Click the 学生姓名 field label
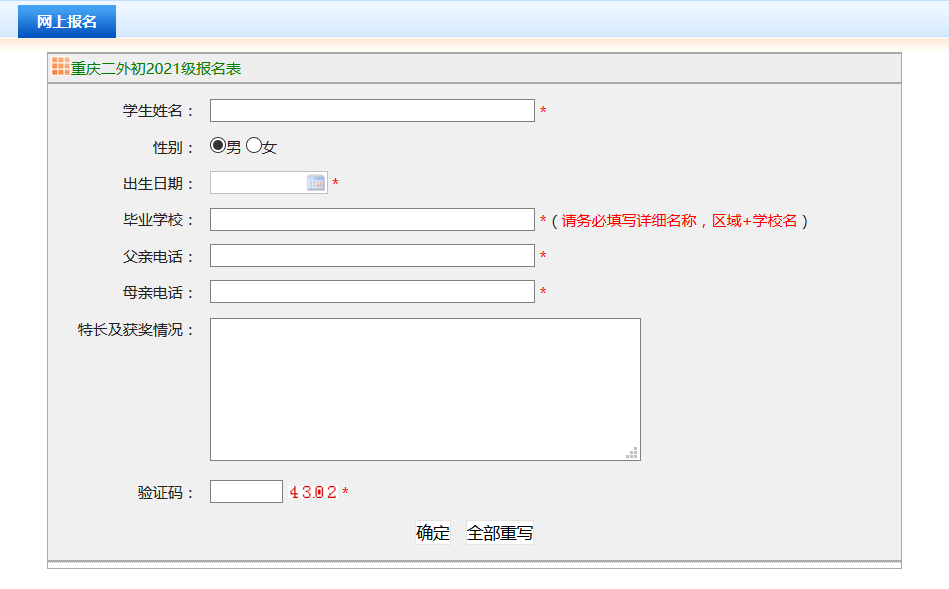This screenshot has height=589, width=949. 158,111
